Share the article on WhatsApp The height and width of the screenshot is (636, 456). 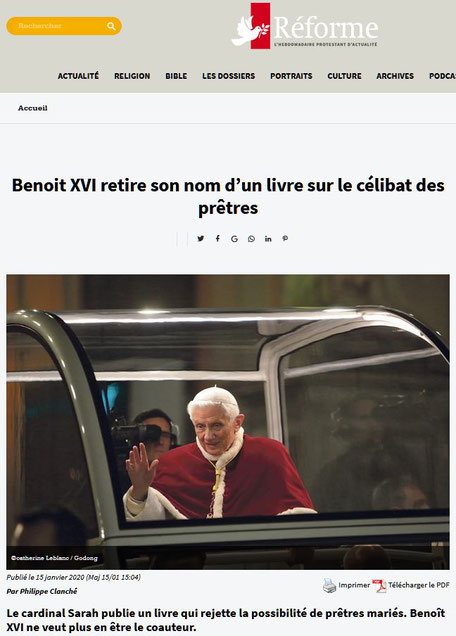click(251, 239)
